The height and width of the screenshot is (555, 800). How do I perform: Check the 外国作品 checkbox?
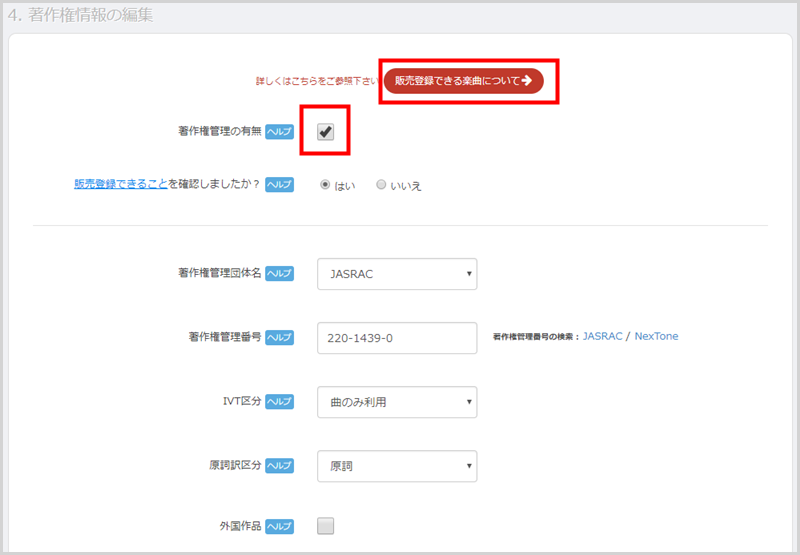(326, 526)
